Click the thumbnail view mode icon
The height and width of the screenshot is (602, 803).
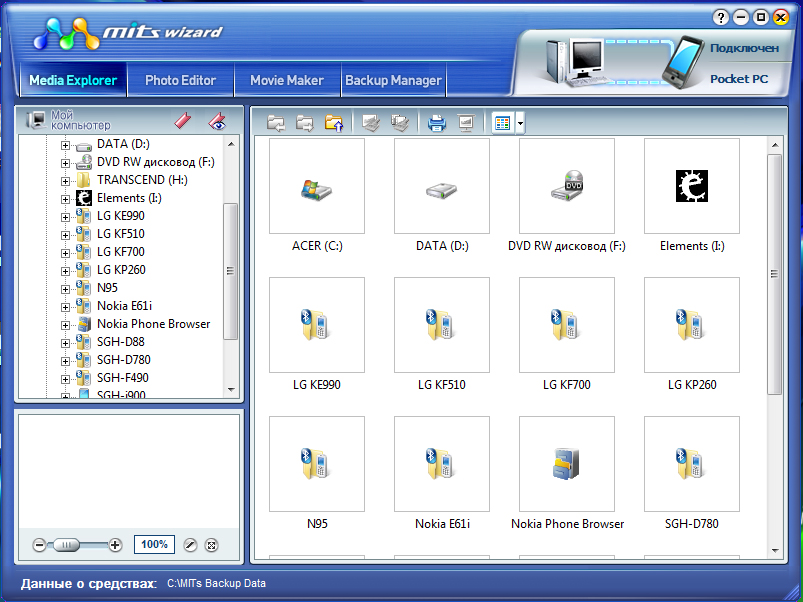pyautogui.click(x=503, y=123)
